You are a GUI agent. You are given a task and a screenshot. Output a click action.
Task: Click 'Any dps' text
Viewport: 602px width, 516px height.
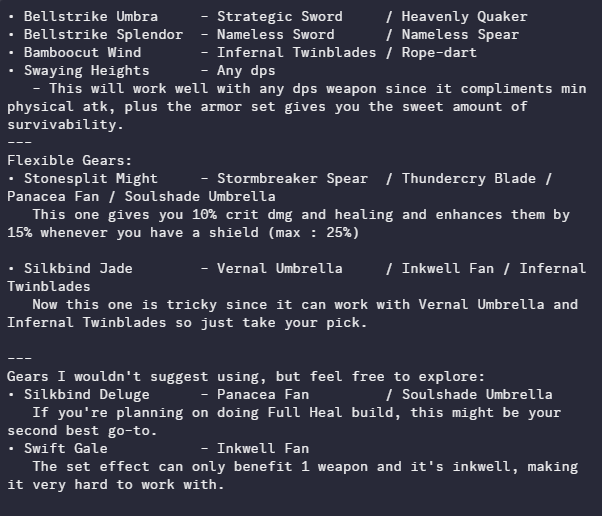tap(250, 70)
